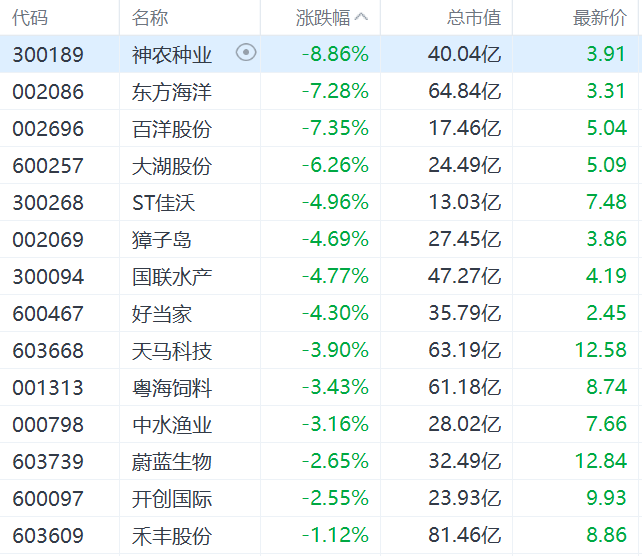Click the -3.90% change value
642x556 pixels.
pos(335,350)
